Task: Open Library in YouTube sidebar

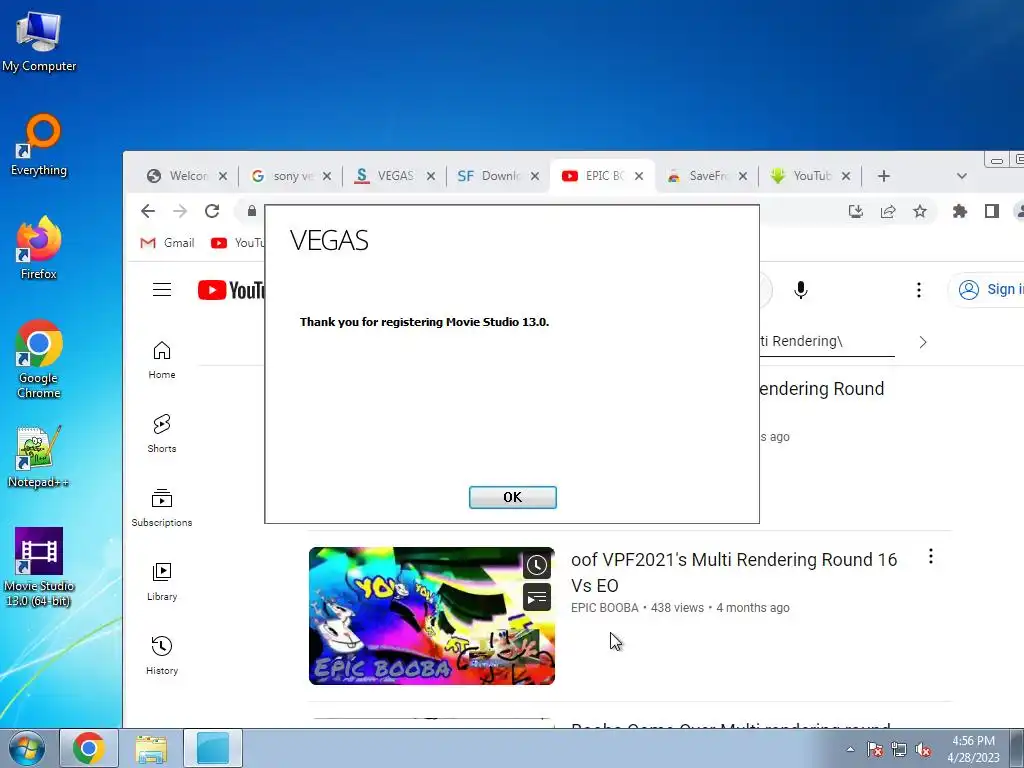Action: coord(162,582)
